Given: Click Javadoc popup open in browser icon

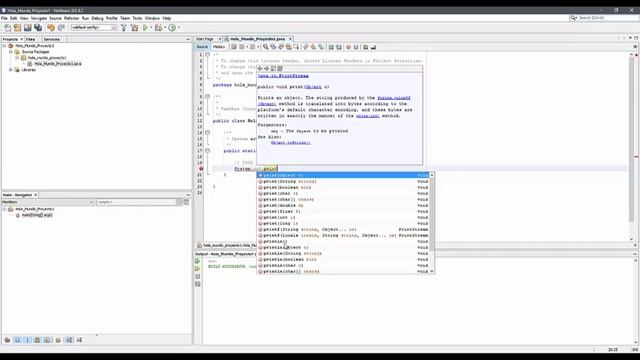Looking at the screenshot, I should pyautogui.click(x=273, y=69).
